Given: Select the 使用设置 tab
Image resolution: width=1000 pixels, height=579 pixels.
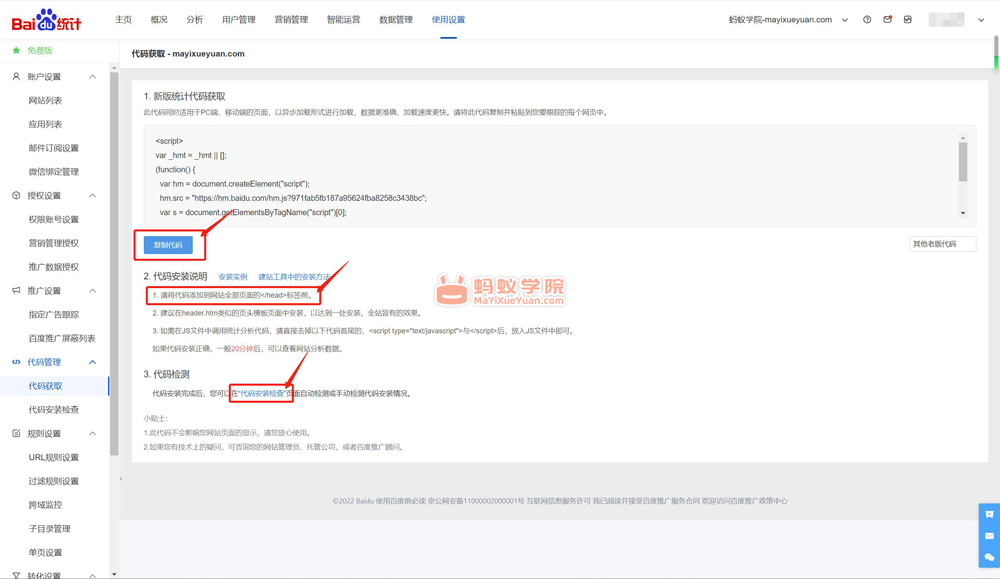Looking at the screenshot, I should pos(448,20).
